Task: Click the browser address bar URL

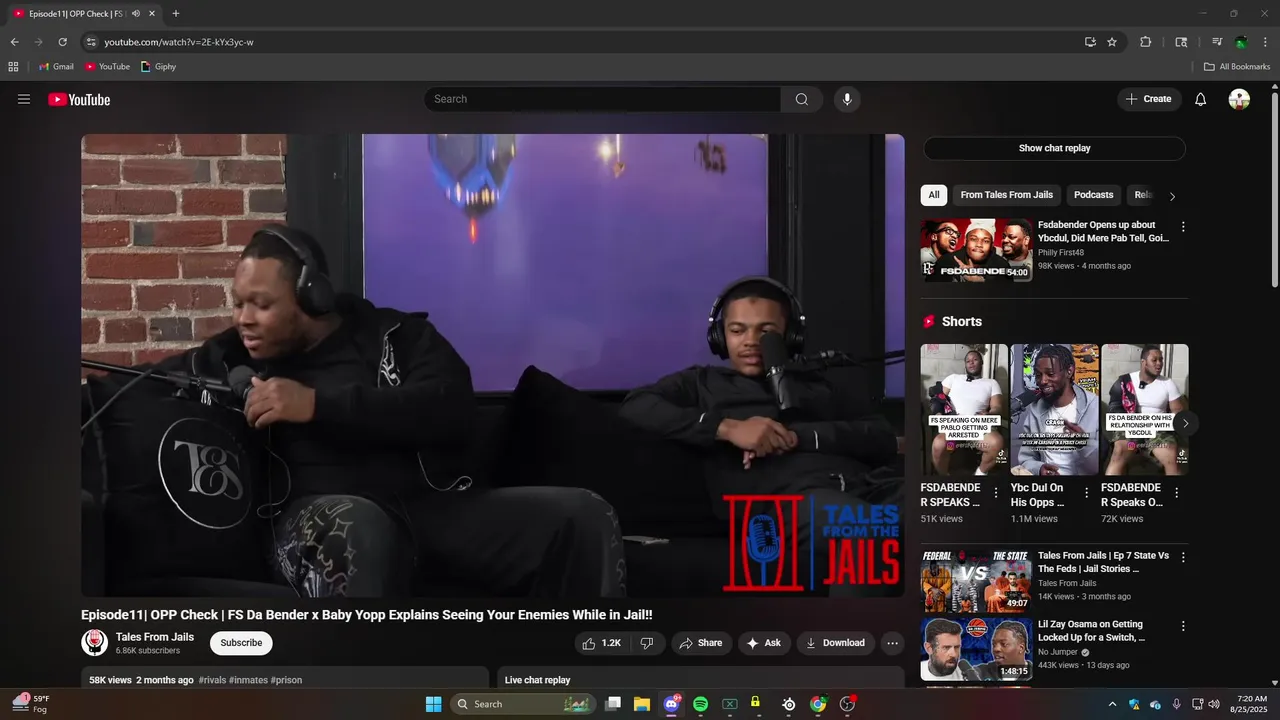Action: [x=179, y=42]
